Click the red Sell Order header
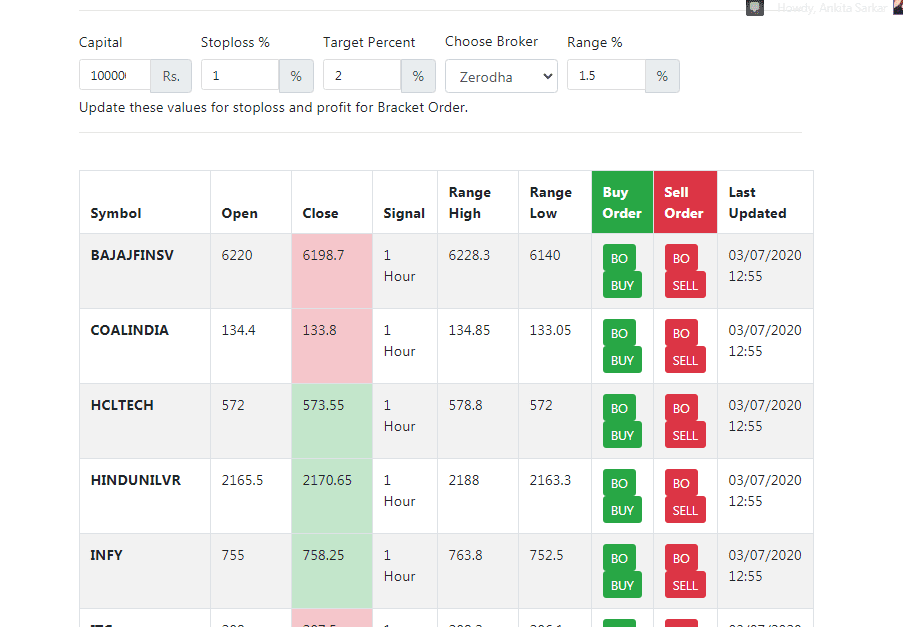903x627 pixels. [685, 202]
